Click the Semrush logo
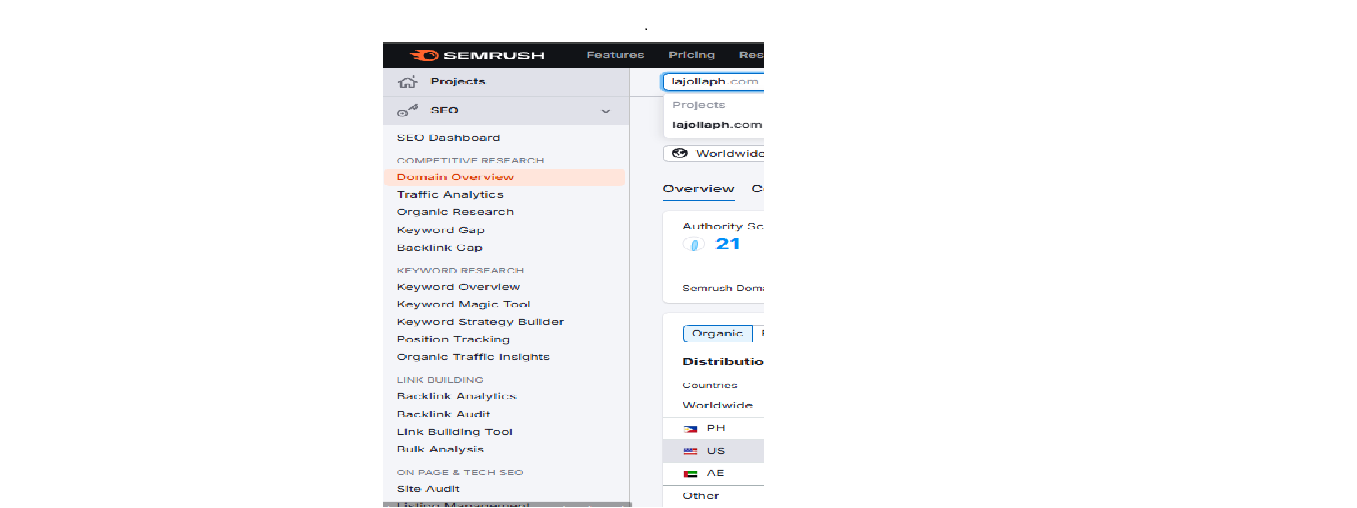 click(x=477, y=55)
